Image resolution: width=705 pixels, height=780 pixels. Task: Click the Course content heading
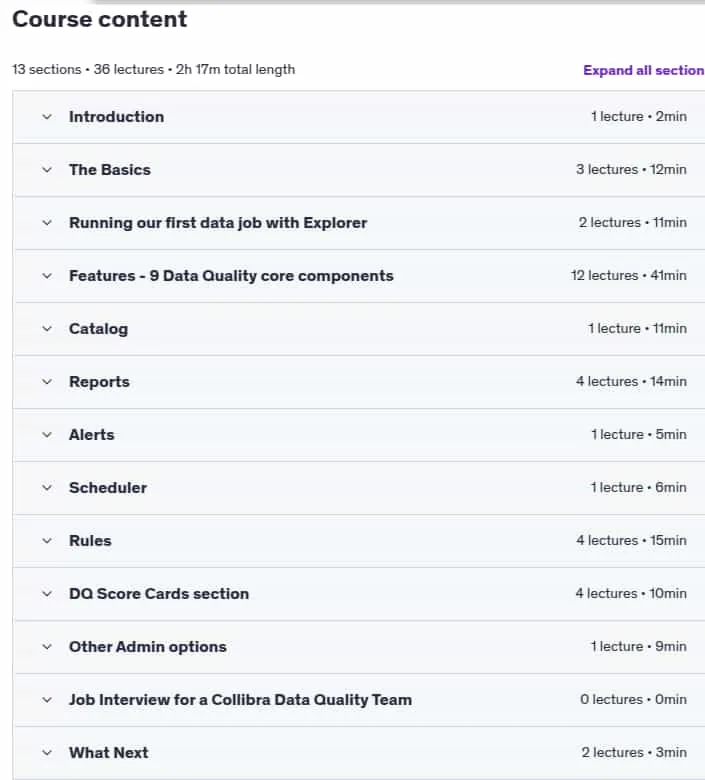click(x=100, y=19)
